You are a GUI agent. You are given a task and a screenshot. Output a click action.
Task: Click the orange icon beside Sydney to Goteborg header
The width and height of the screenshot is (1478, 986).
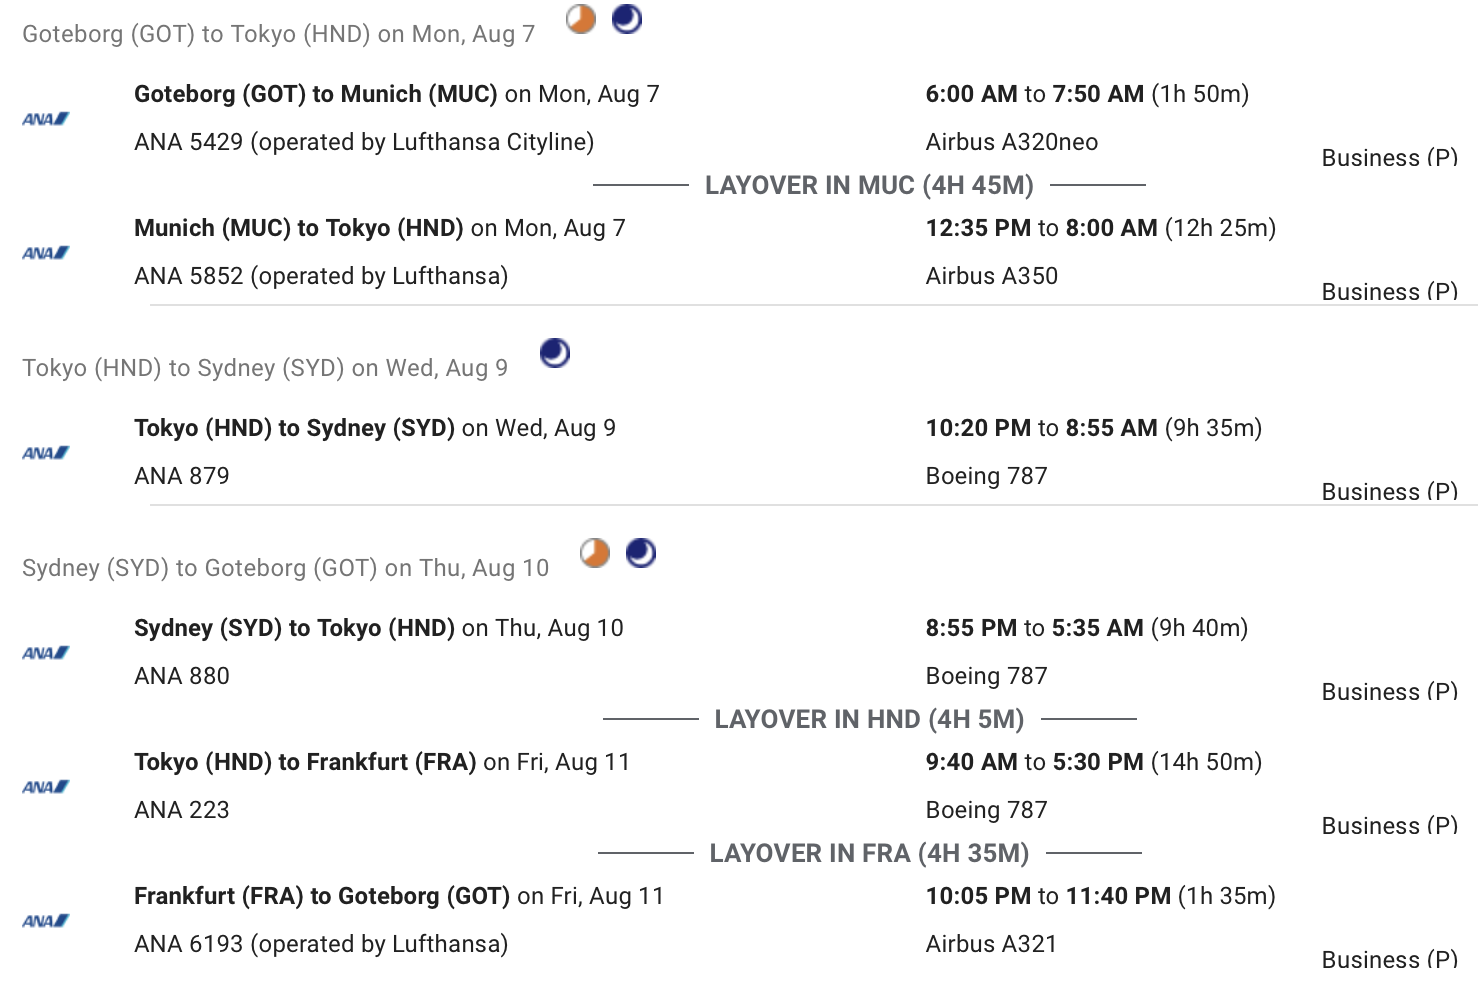pos(595,553)
